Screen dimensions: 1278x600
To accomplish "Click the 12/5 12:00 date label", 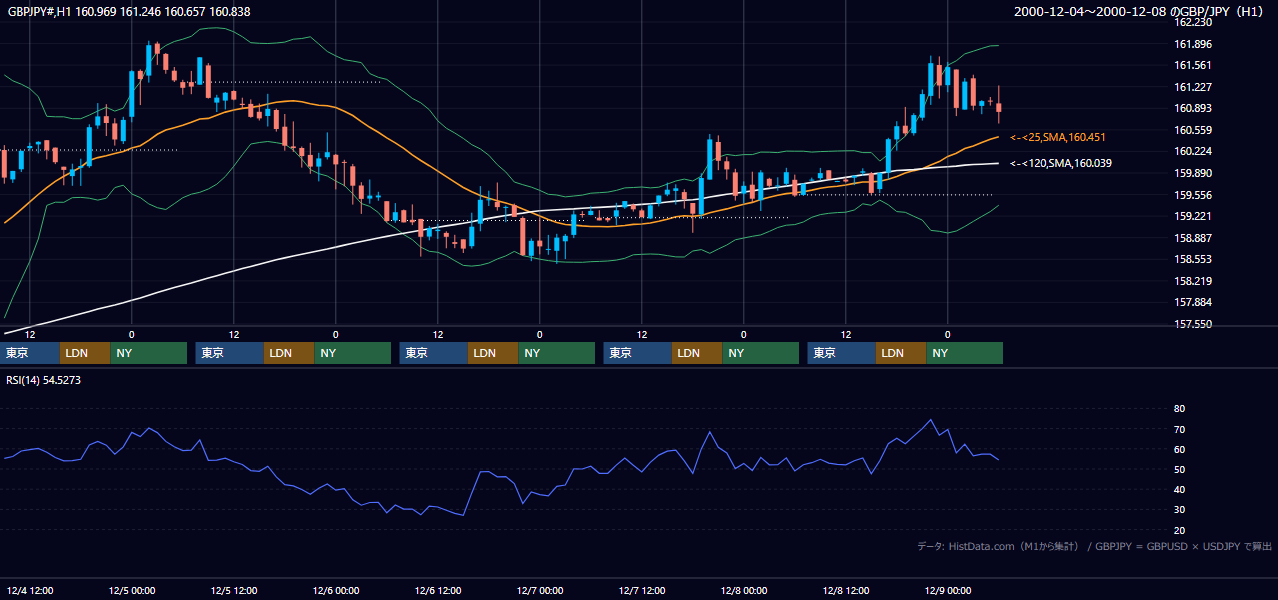I will pyautogui.click(x=234, y=591).
